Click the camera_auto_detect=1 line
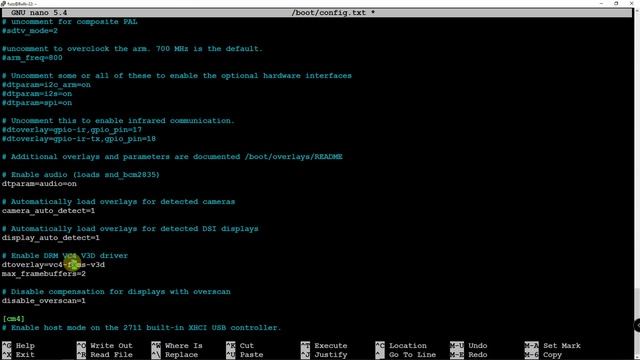This screenshot has width=640, height=360. [x=49, y=211]
